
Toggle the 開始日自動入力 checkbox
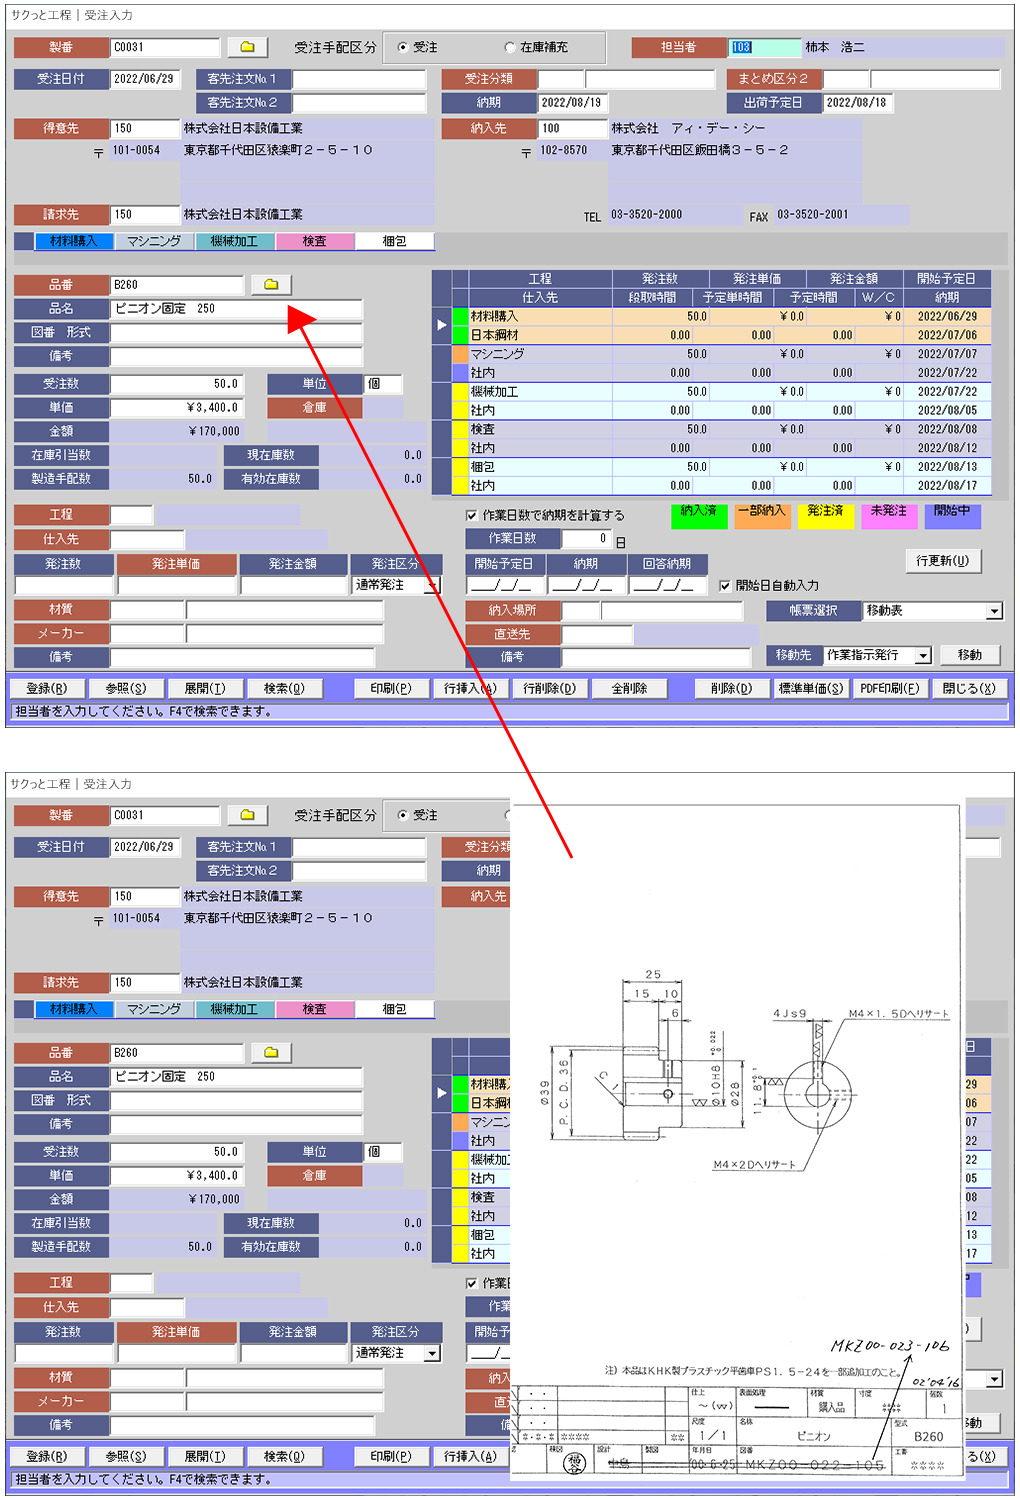(725, 586)
